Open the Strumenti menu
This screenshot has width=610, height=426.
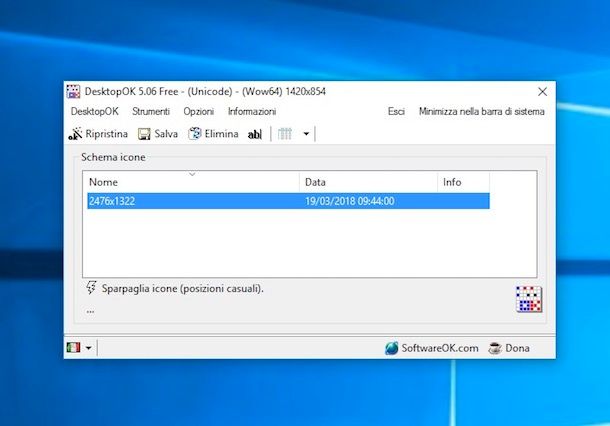point(151,112)
